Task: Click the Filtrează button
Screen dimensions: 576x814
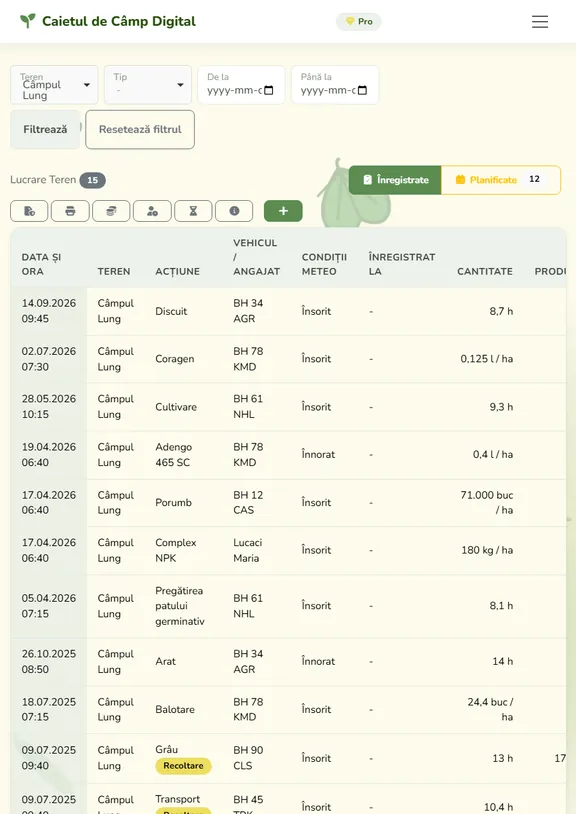Action: point(45,129)
